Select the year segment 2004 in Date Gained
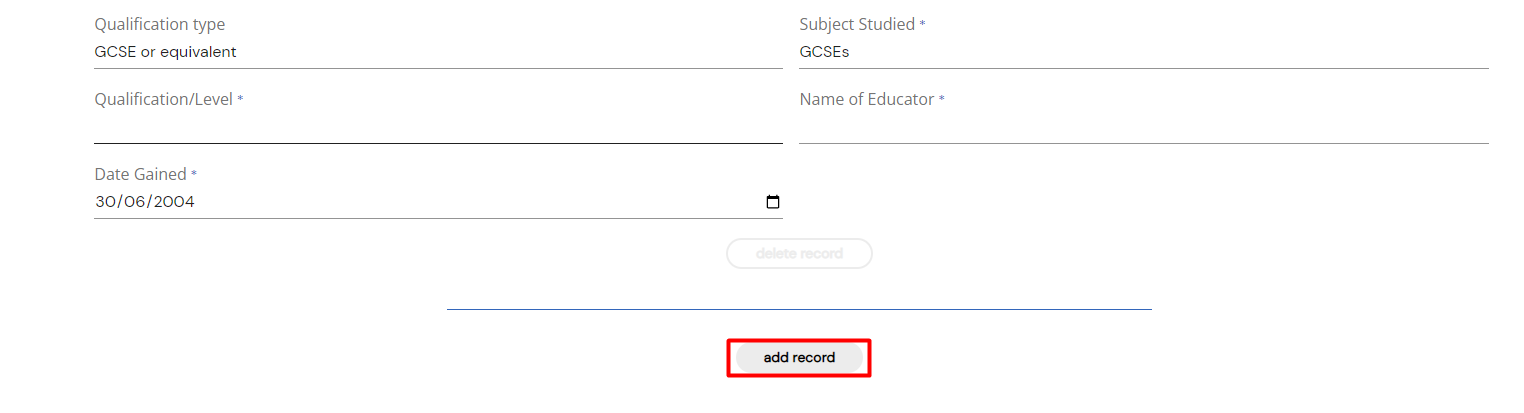Image resolution: width=1524 pixels, height=413 pixels. [174, 201]
